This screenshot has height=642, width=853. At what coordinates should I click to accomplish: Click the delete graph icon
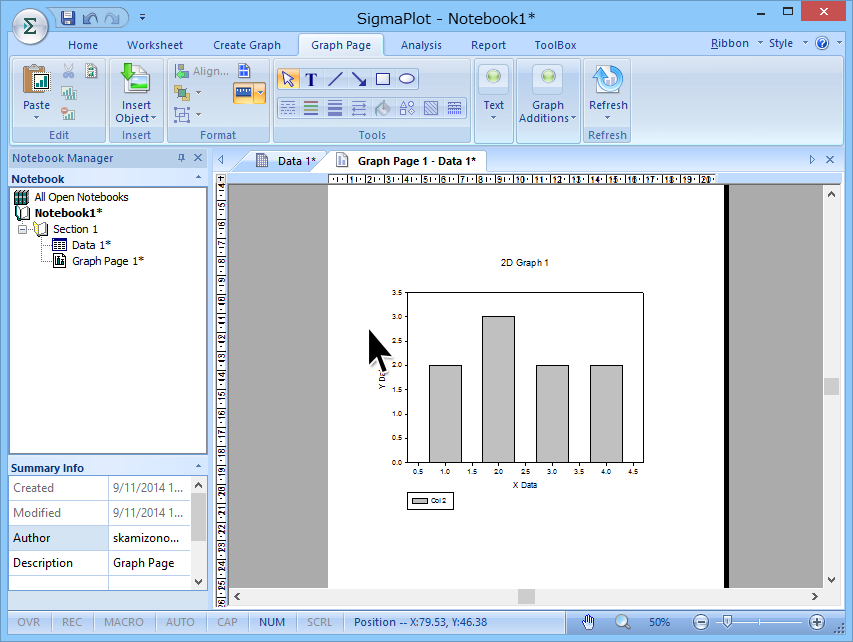click(x=68, y=114)
